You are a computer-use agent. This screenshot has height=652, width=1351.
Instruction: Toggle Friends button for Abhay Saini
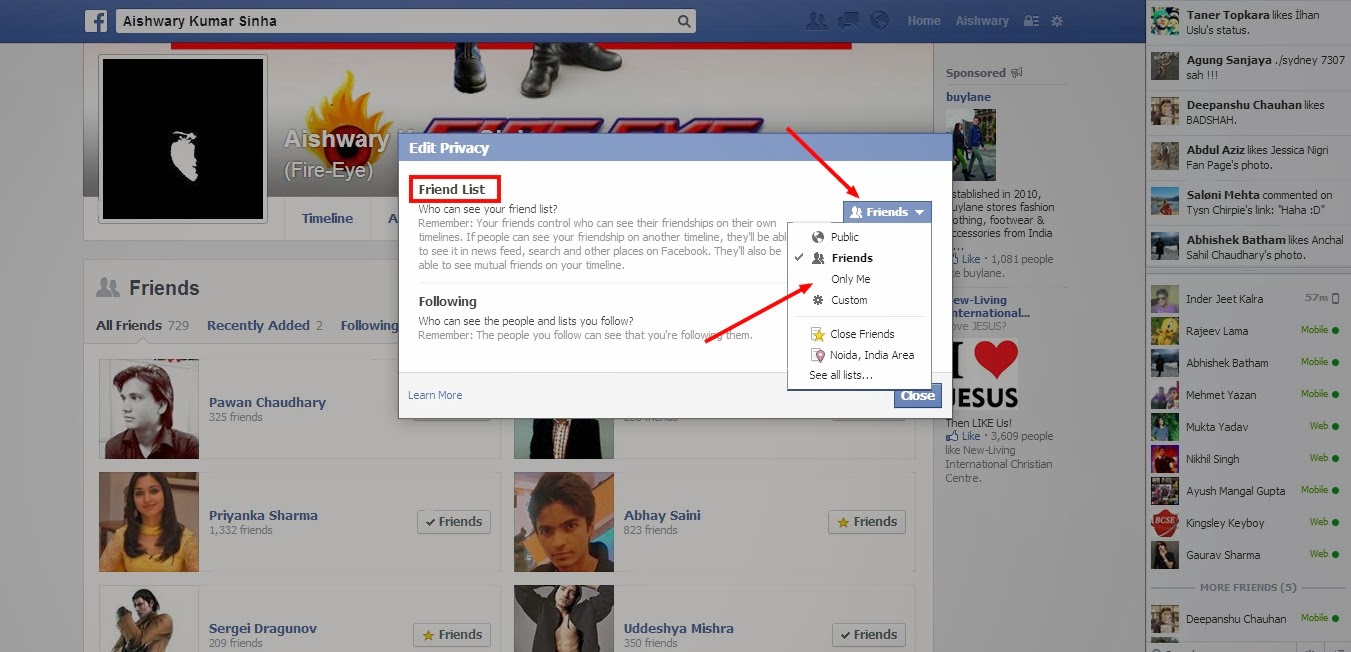pyautogui.click(x=867, y=521)
